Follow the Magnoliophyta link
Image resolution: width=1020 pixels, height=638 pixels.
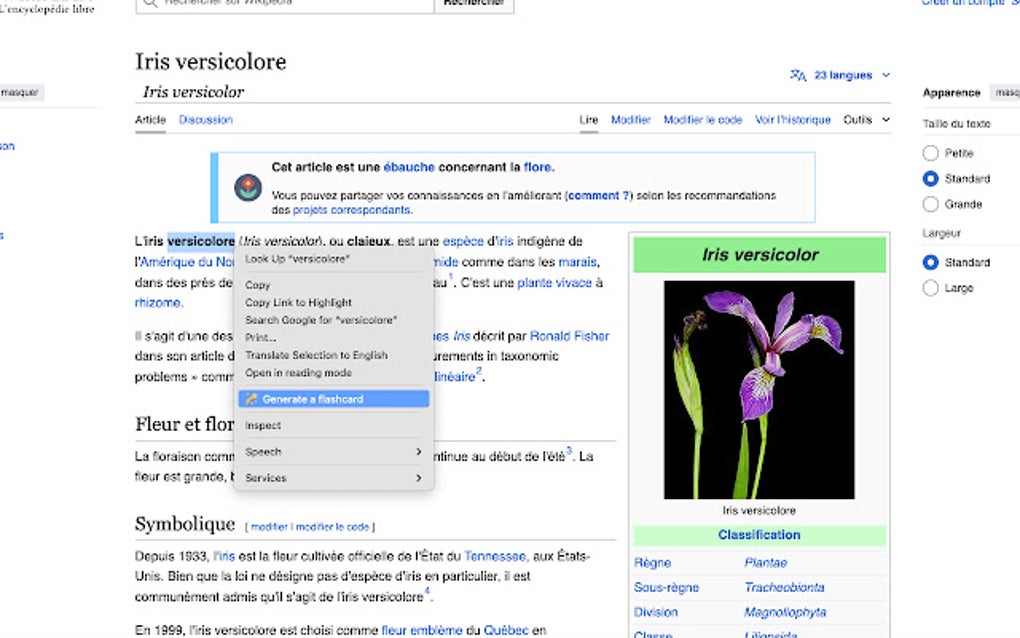pos(785,612)
